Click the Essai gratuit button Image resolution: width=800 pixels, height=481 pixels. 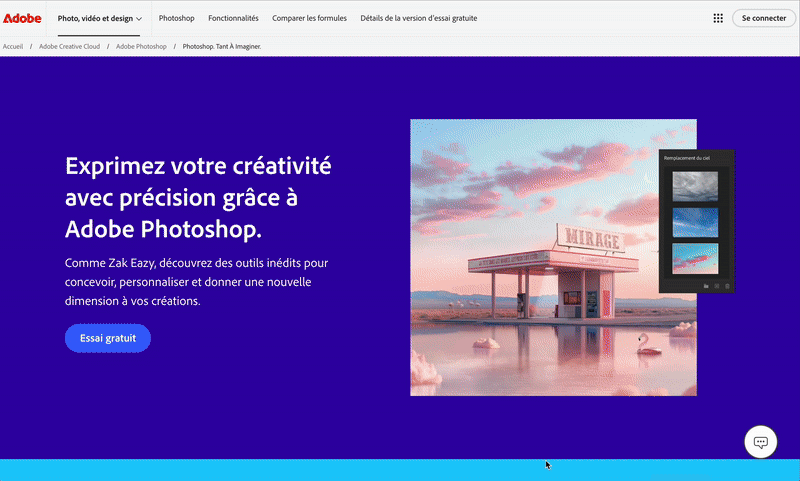(x=108, y=338)
